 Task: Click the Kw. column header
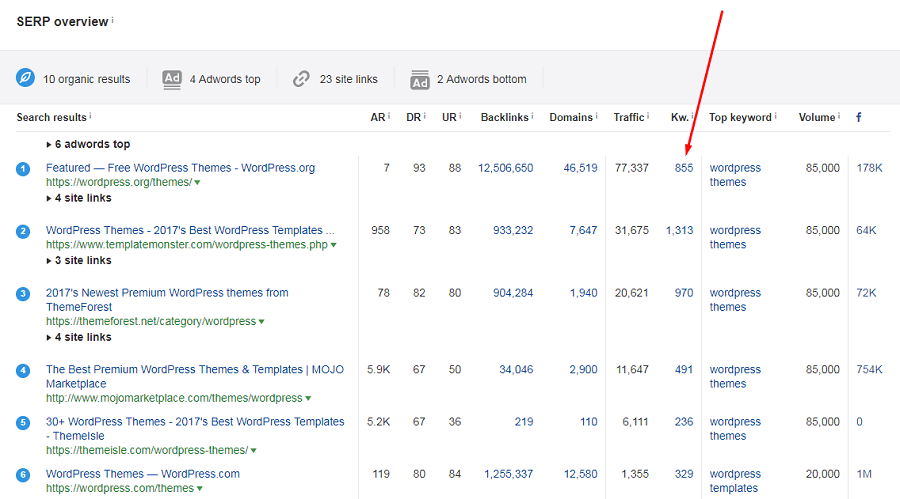pyautogui.click(x=680, y=117)
